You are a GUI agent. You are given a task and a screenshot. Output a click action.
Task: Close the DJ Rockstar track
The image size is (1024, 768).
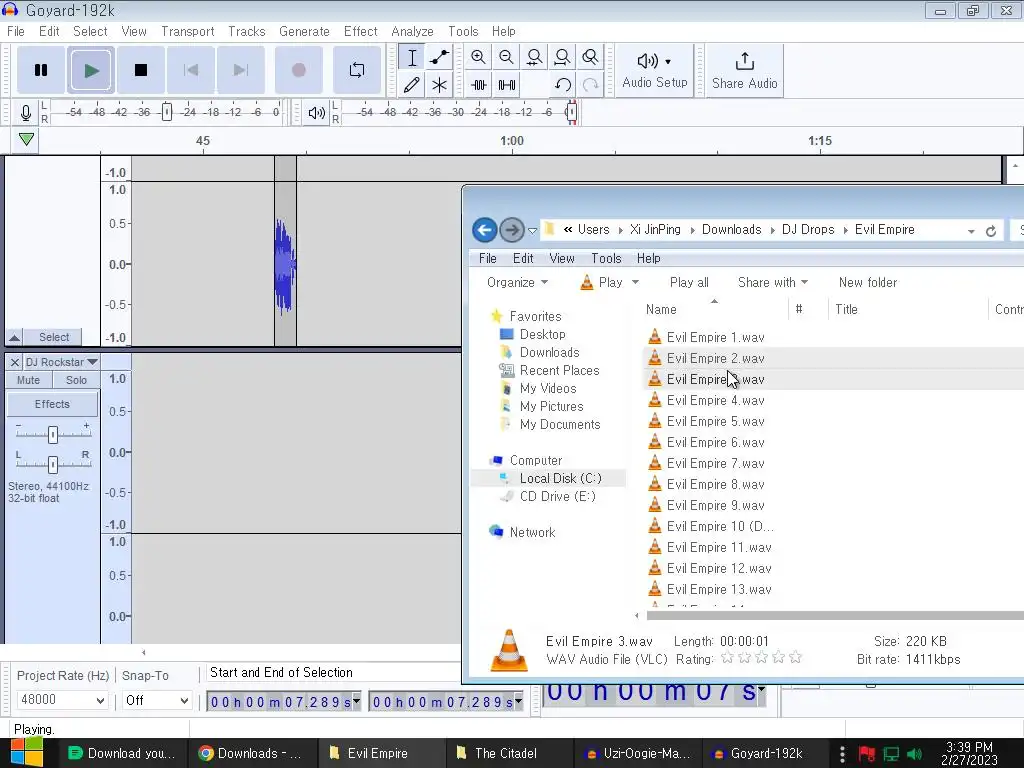15,362
